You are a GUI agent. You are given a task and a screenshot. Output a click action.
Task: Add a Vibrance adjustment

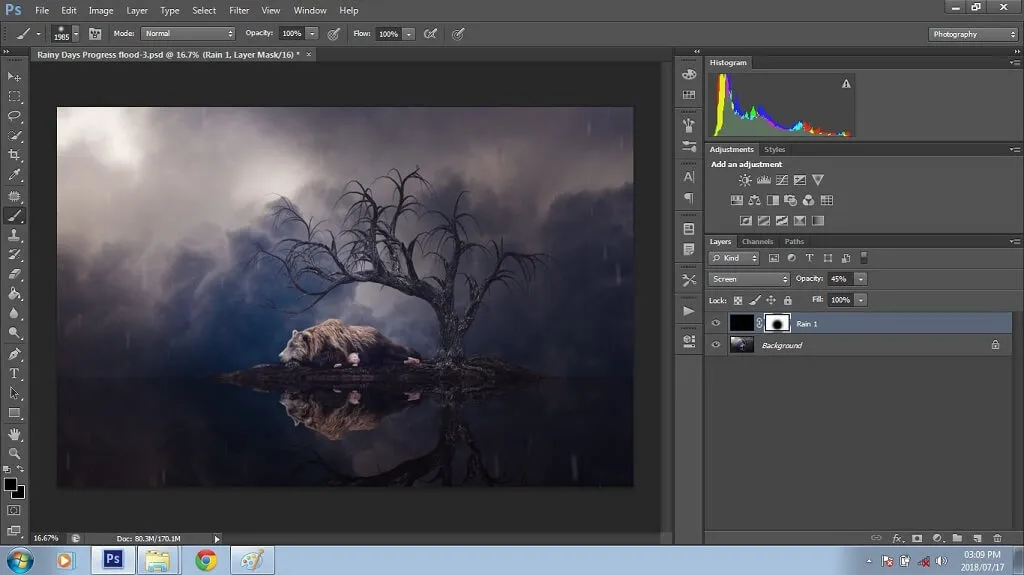click(818, 180)
